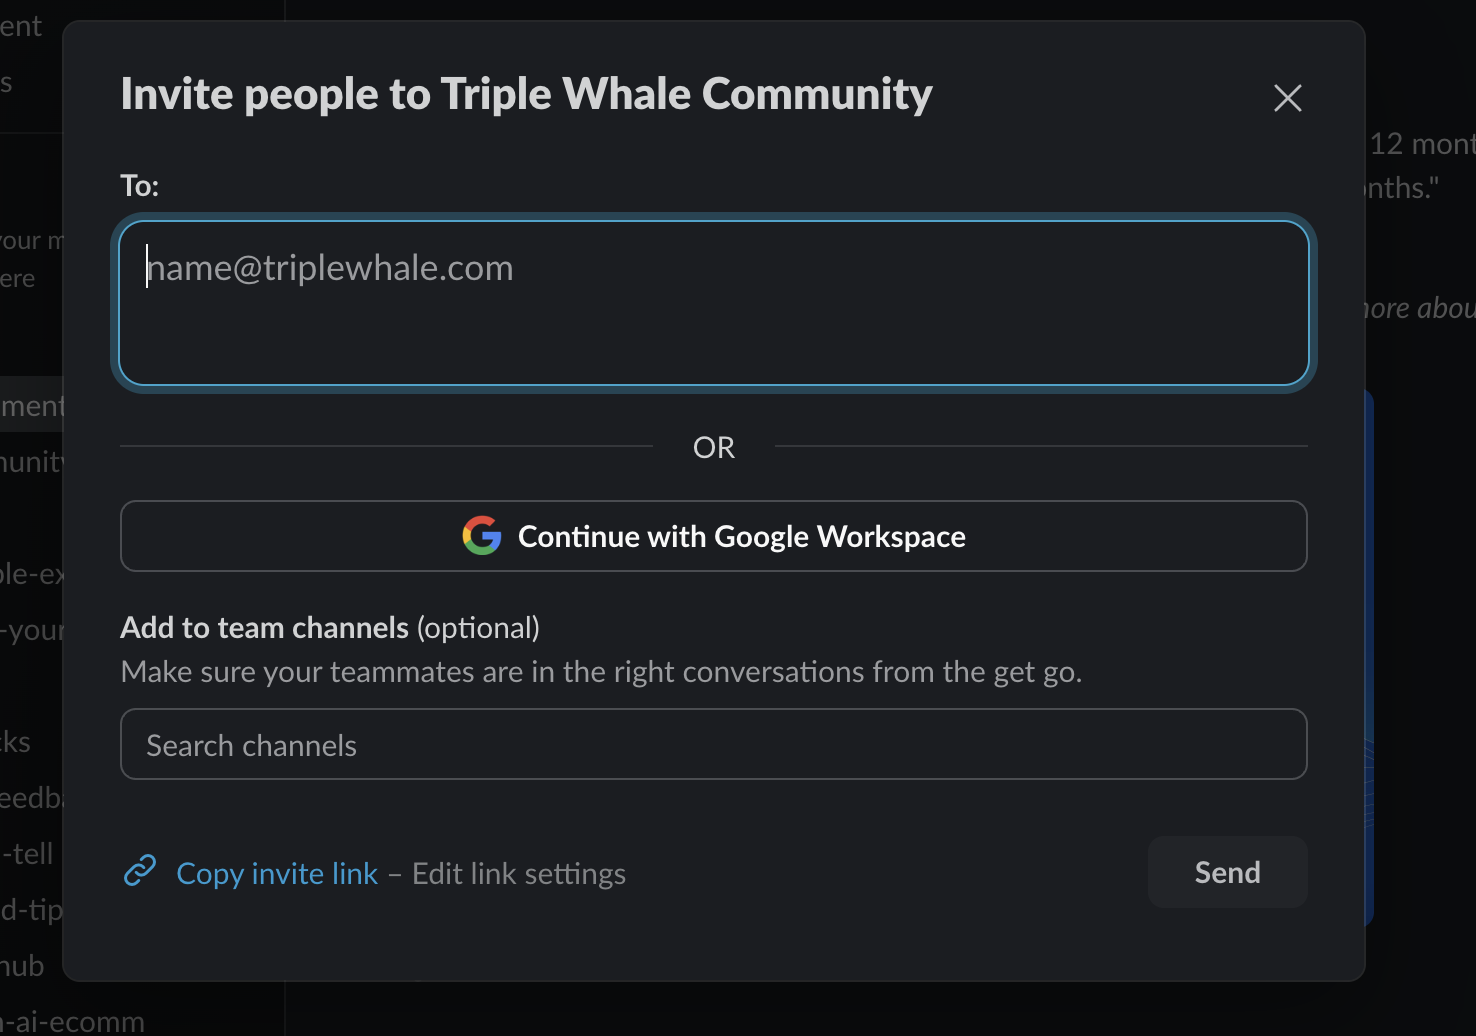Click the chain link icon beside Copy invite link
The height and width of the screenshot is (1036, 1476).
click(140, 871)
